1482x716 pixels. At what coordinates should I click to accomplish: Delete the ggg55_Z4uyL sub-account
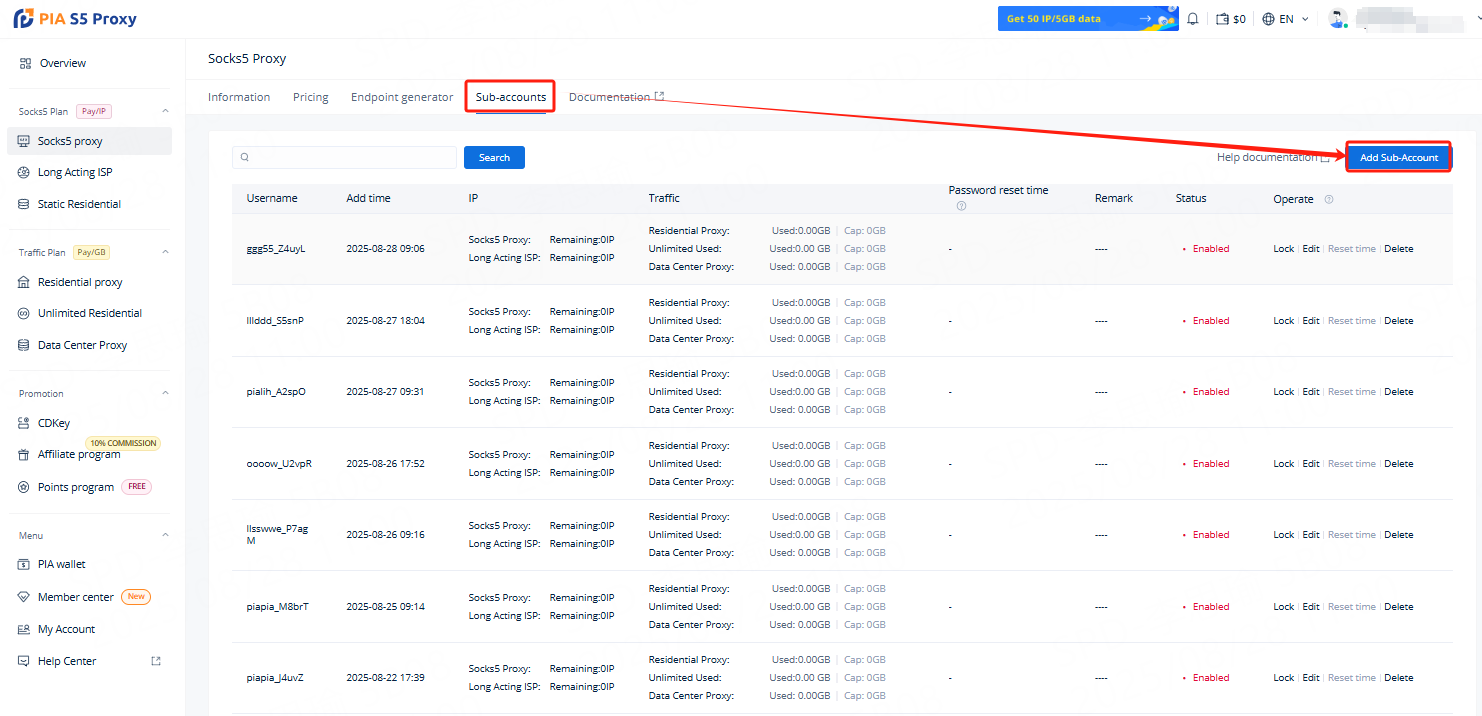1398,249
